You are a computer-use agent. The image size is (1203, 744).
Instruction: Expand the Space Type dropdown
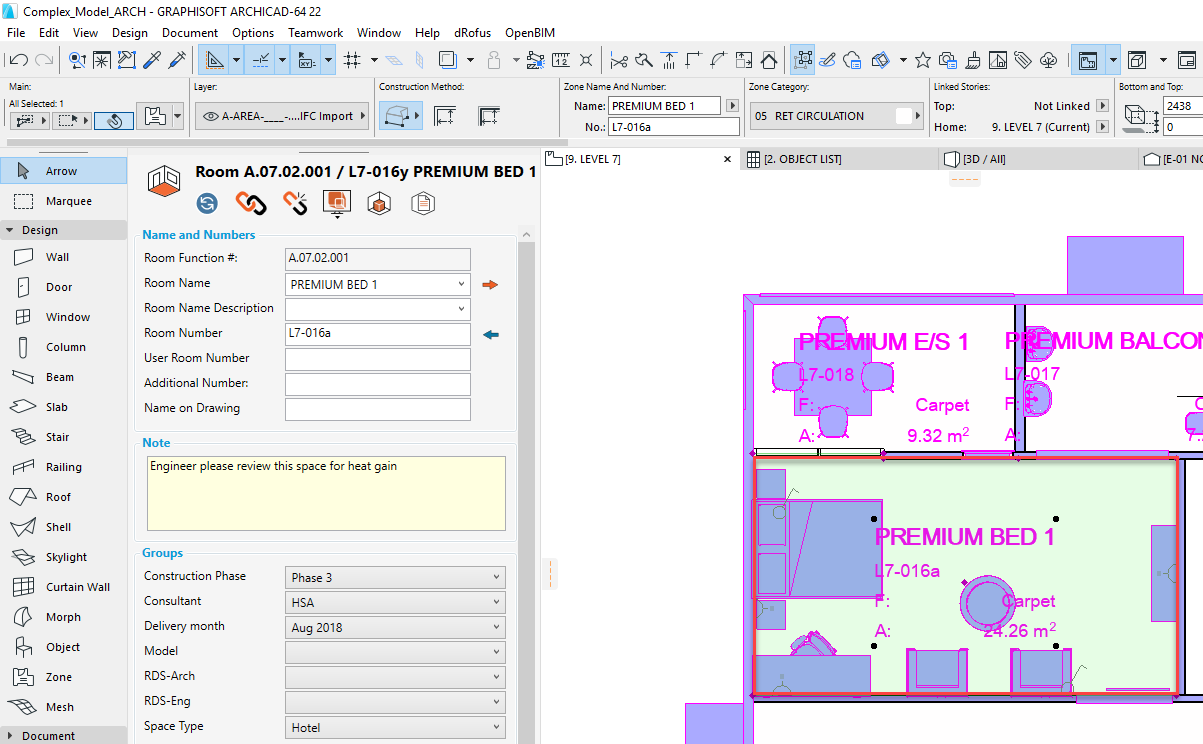pyautogui.click(x=395, y=728)
